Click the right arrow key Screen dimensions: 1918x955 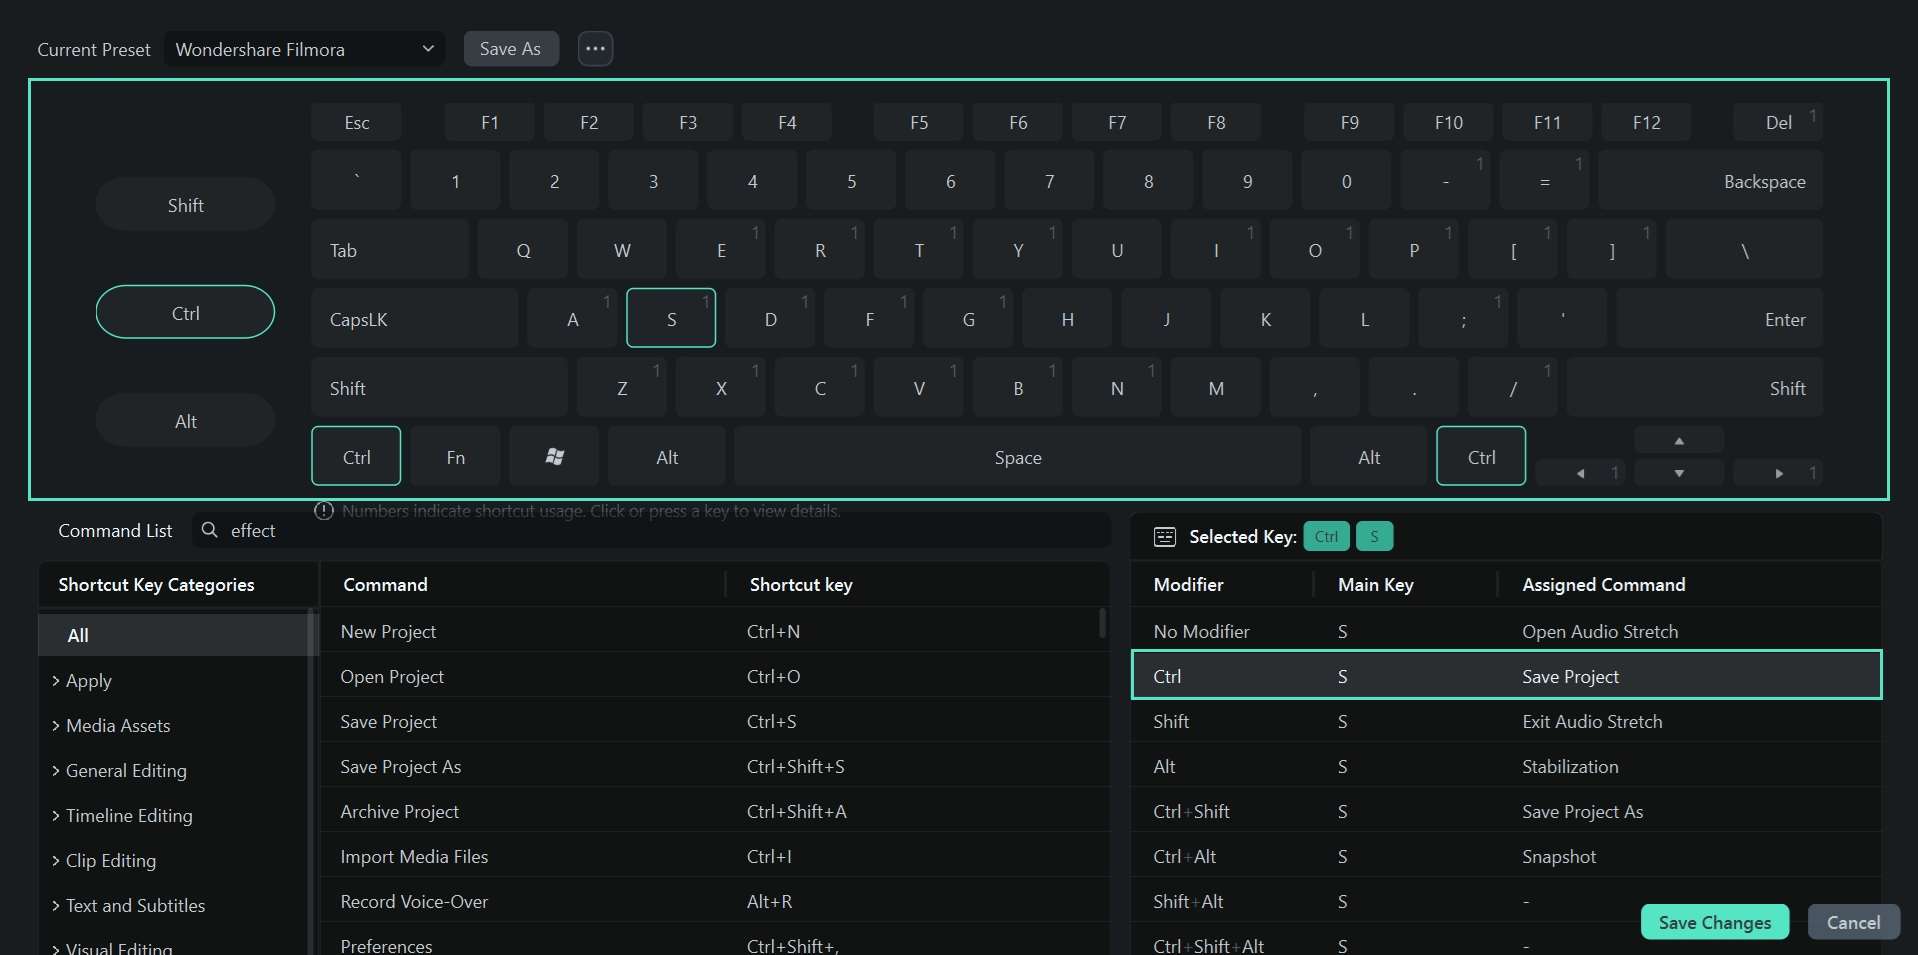point(1778,473)
